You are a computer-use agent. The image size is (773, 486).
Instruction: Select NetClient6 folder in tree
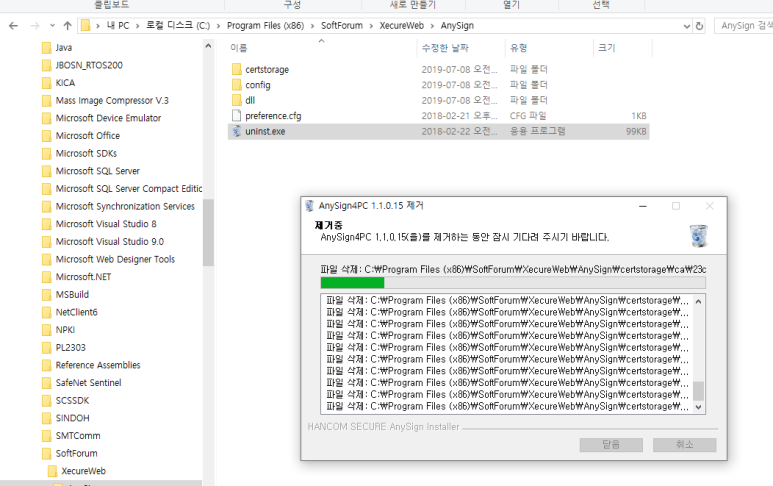(x=76, y=312)
